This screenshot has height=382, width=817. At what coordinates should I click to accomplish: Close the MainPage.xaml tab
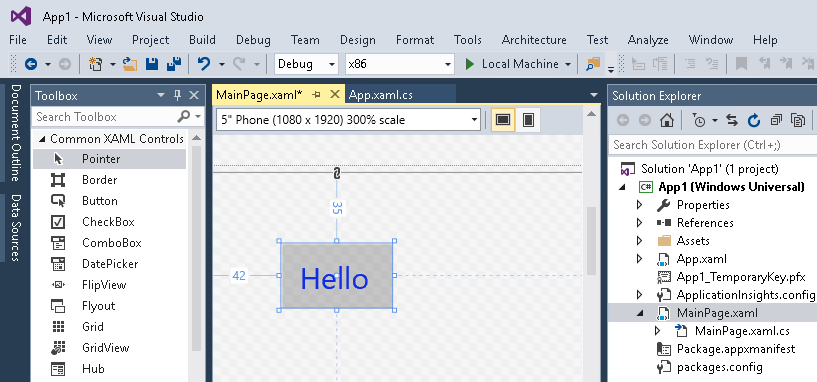(x=335, y=94)
